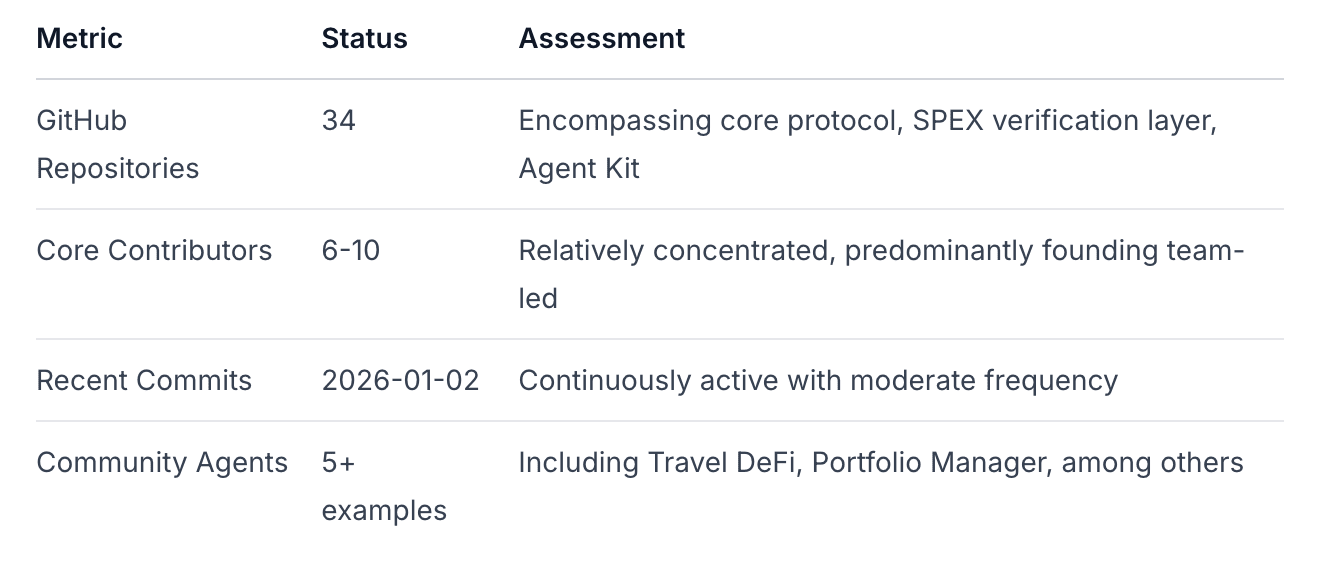This screenshot has height=564, width=1326.
Task: Select the Recent Commits metric cell
Action: point(144,380)
